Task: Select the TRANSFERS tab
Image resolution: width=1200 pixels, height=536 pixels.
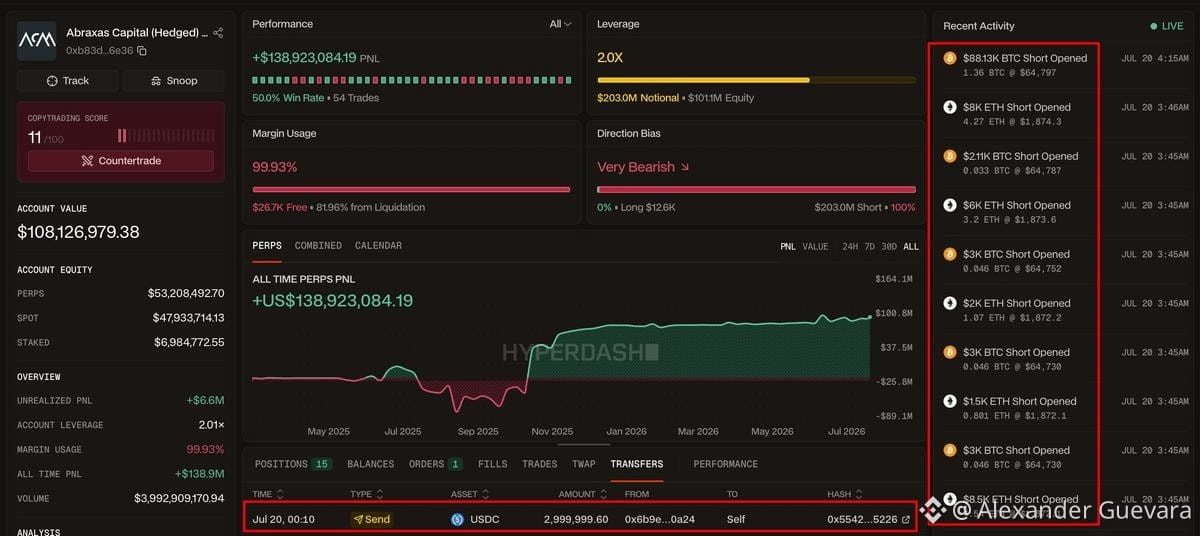Action: pos(637,464)
